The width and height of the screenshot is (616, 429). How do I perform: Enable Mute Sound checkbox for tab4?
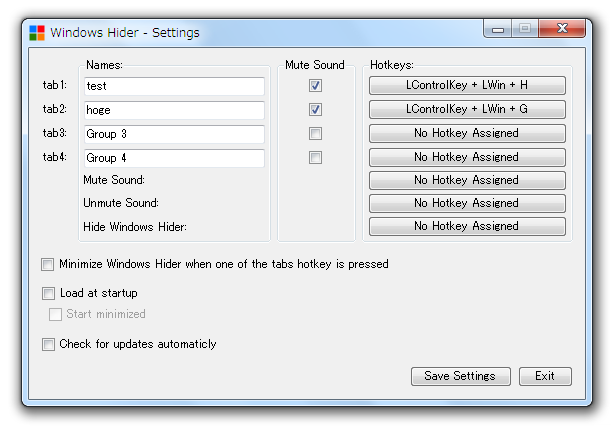315,158
